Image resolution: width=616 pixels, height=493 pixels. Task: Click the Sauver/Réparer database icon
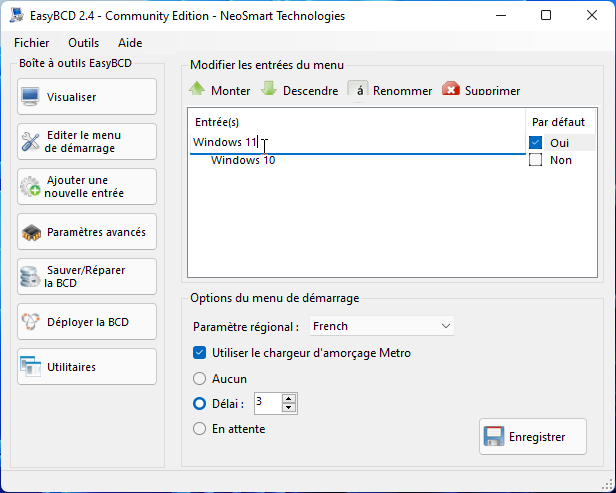[30, 277]
